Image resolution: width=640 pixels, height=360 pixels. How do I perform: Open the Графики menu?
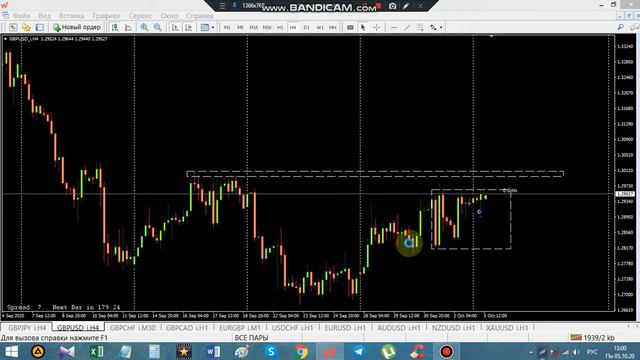tap(106, 16)
